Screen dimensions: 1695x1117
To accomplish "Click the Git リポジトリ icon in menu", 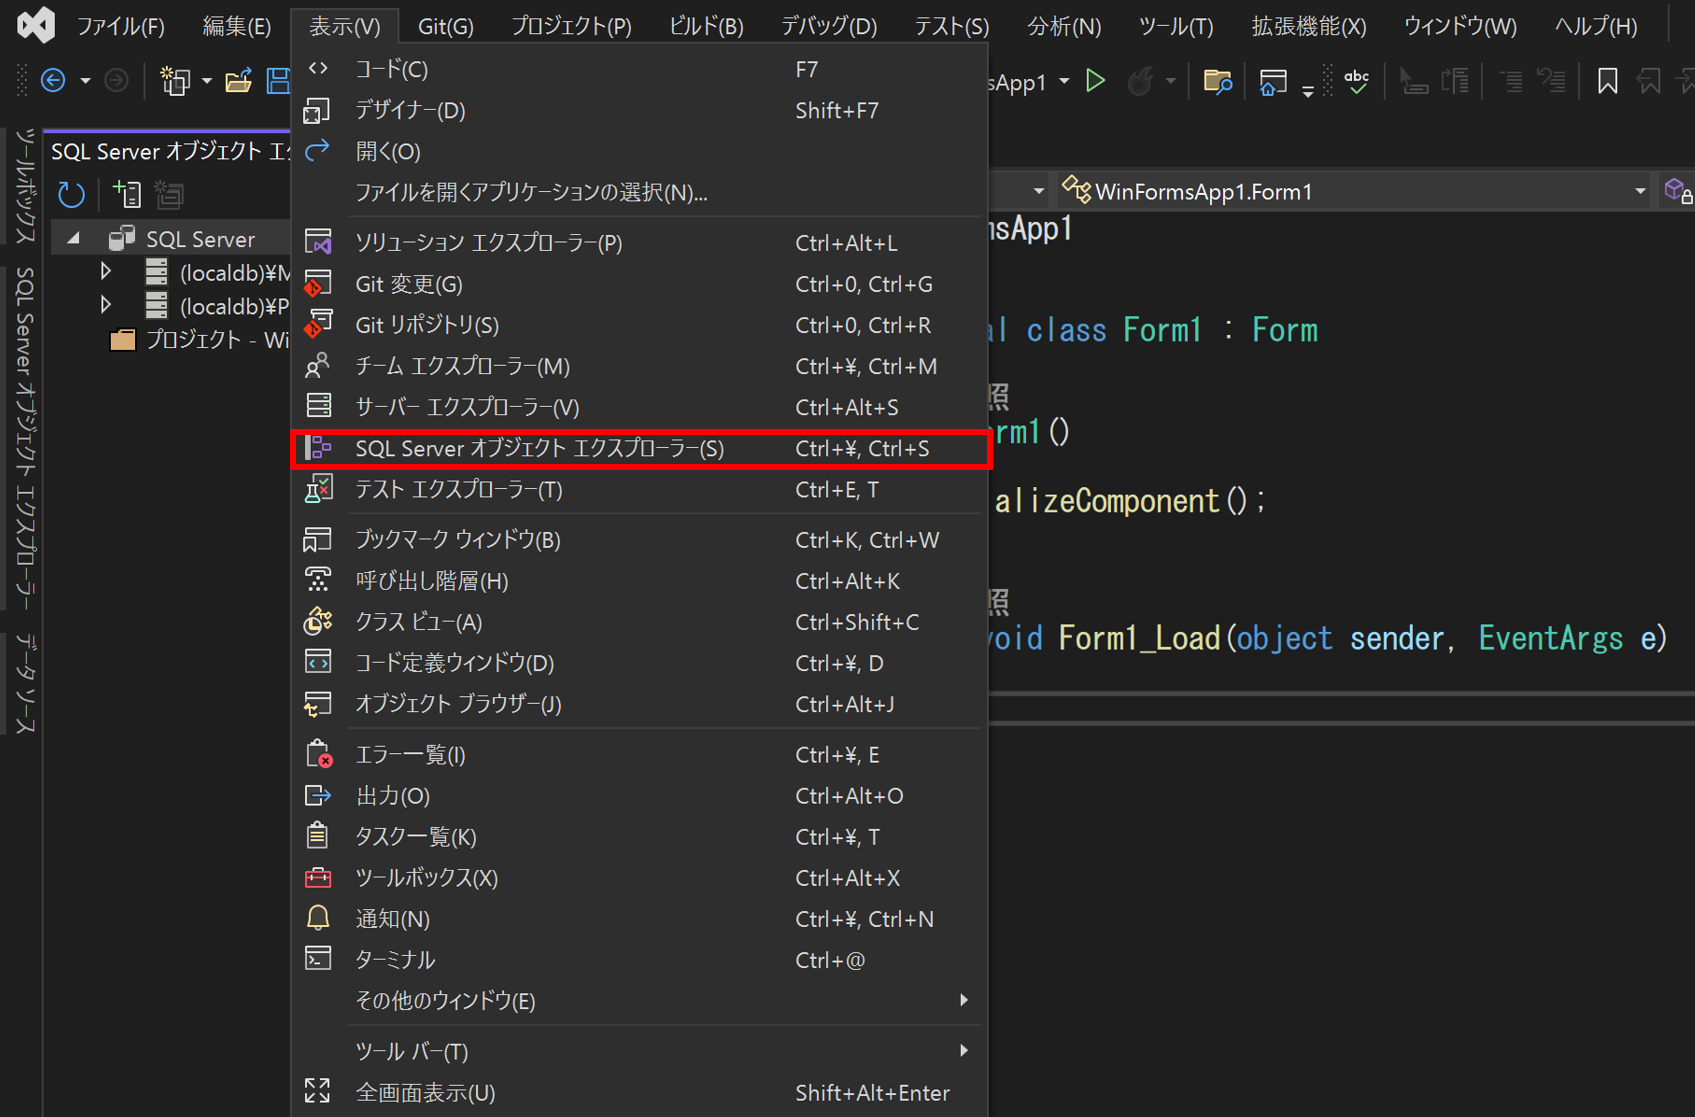I will pyautogui.click(x=318, y=325).
